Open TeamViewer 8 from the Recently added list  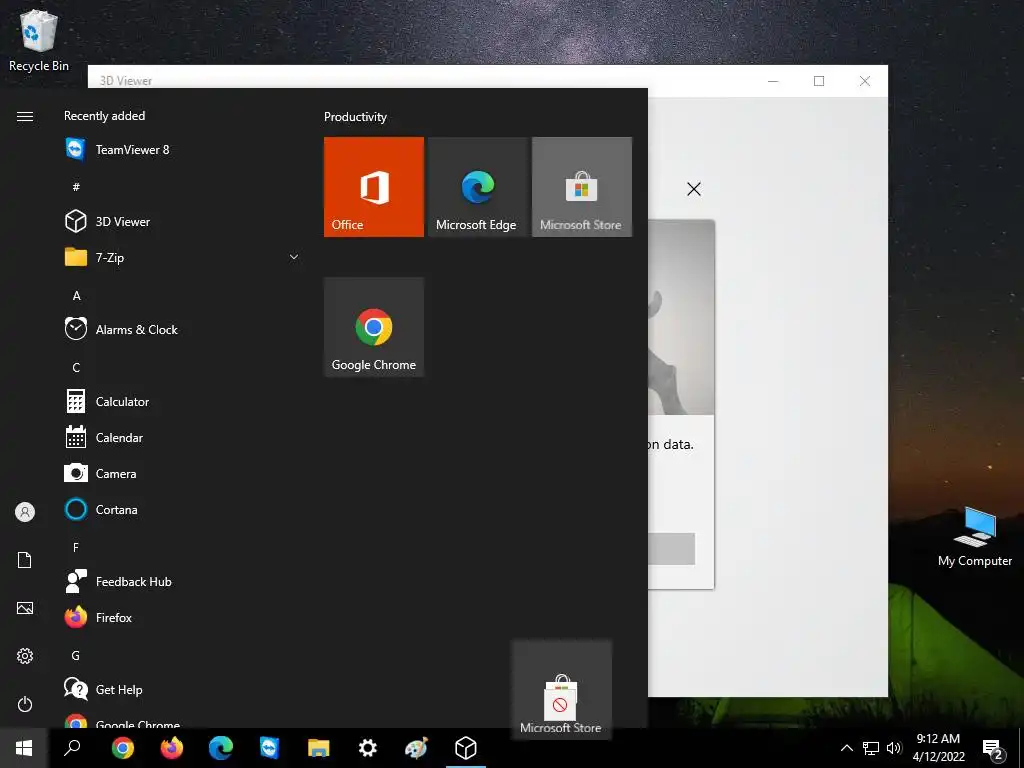[180, 150]
